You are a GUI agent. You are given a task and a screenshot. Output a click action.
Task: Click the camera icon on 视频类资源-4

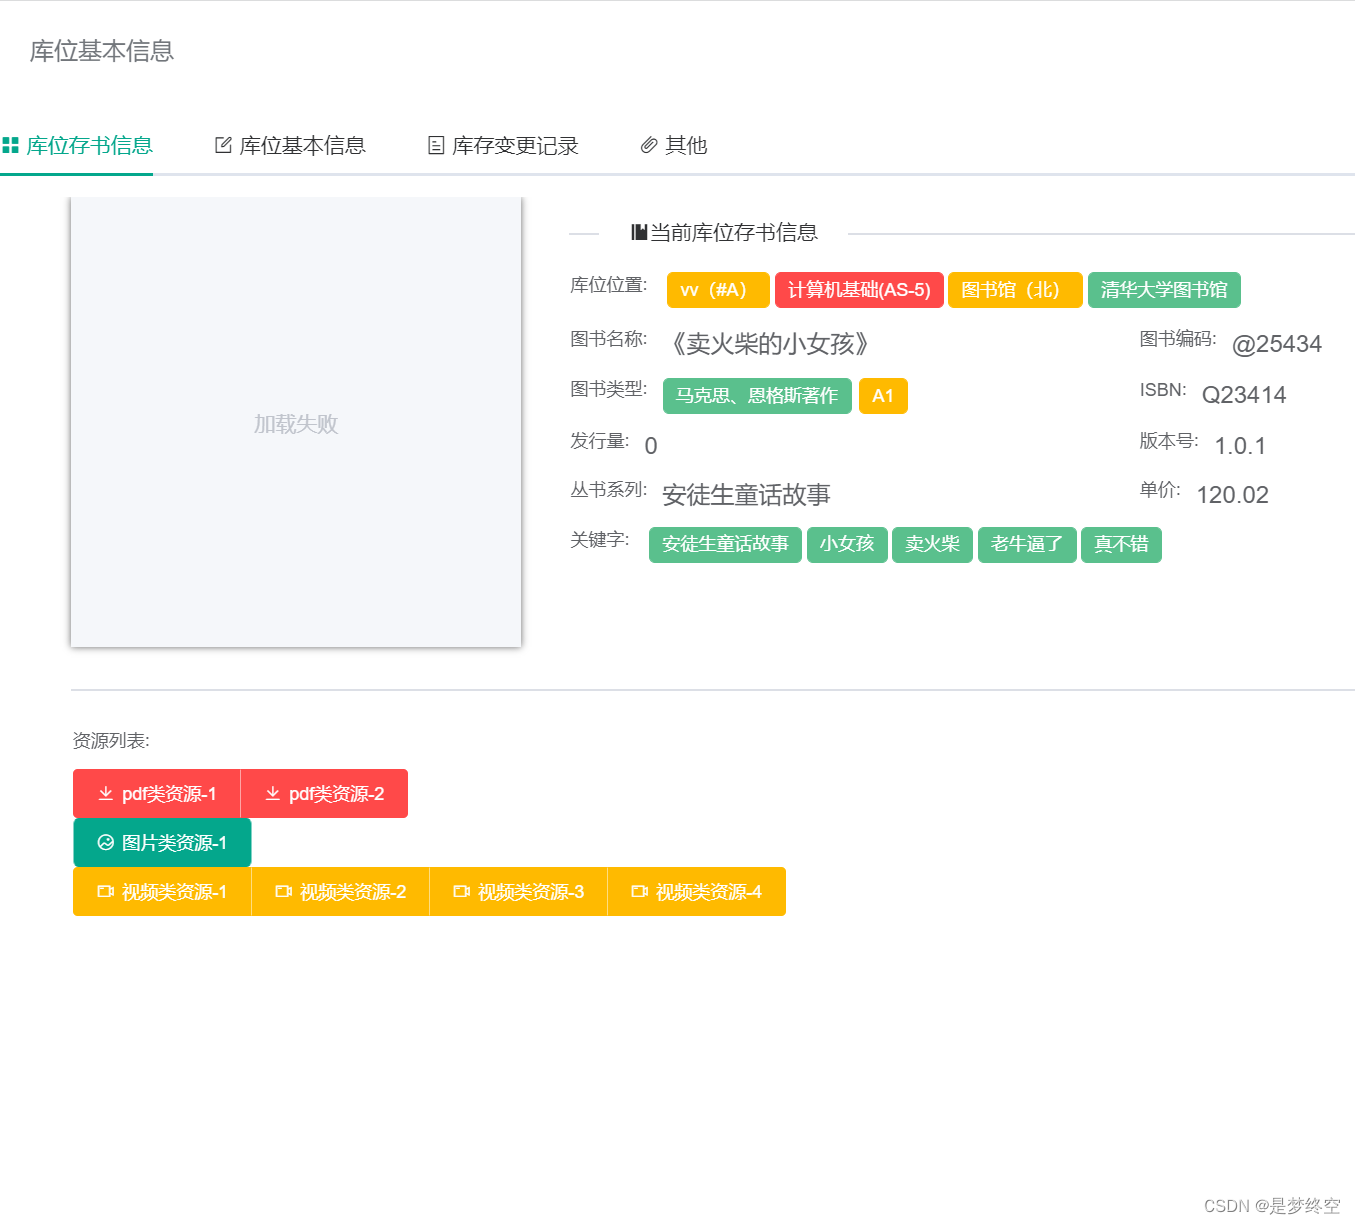(x=640, y=891)
